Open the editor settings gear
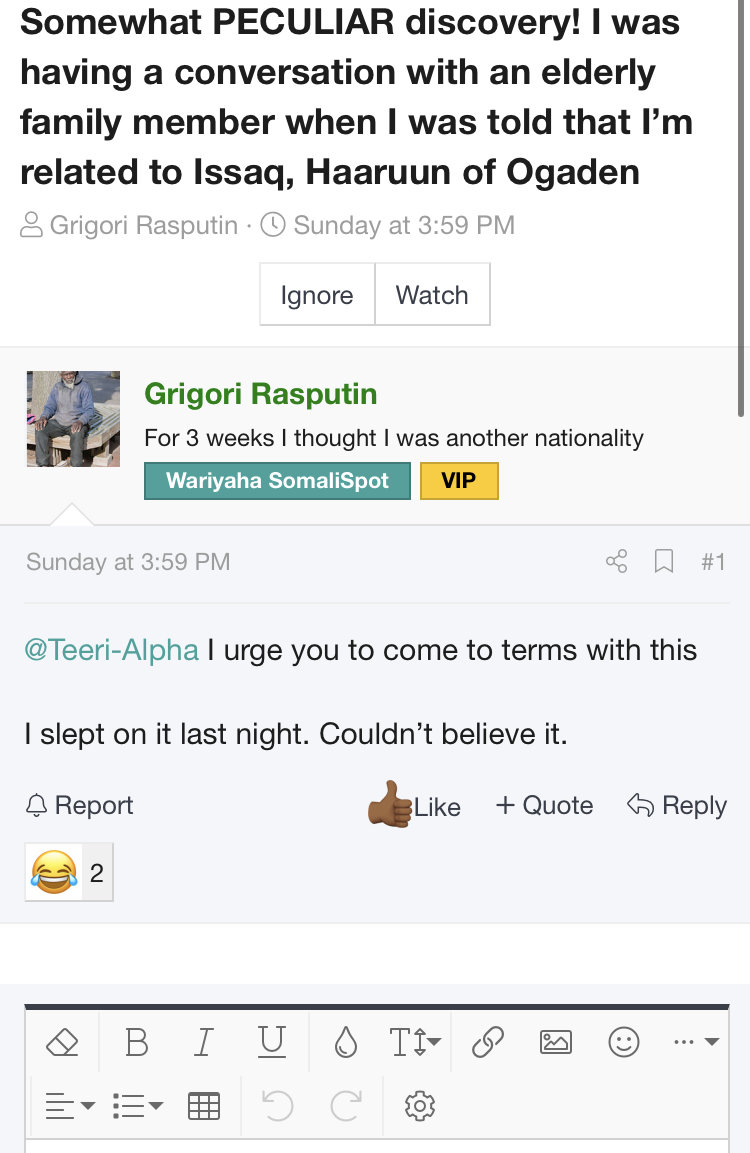The width and height of the screenshot is (750, 1153). (420, 1105)
